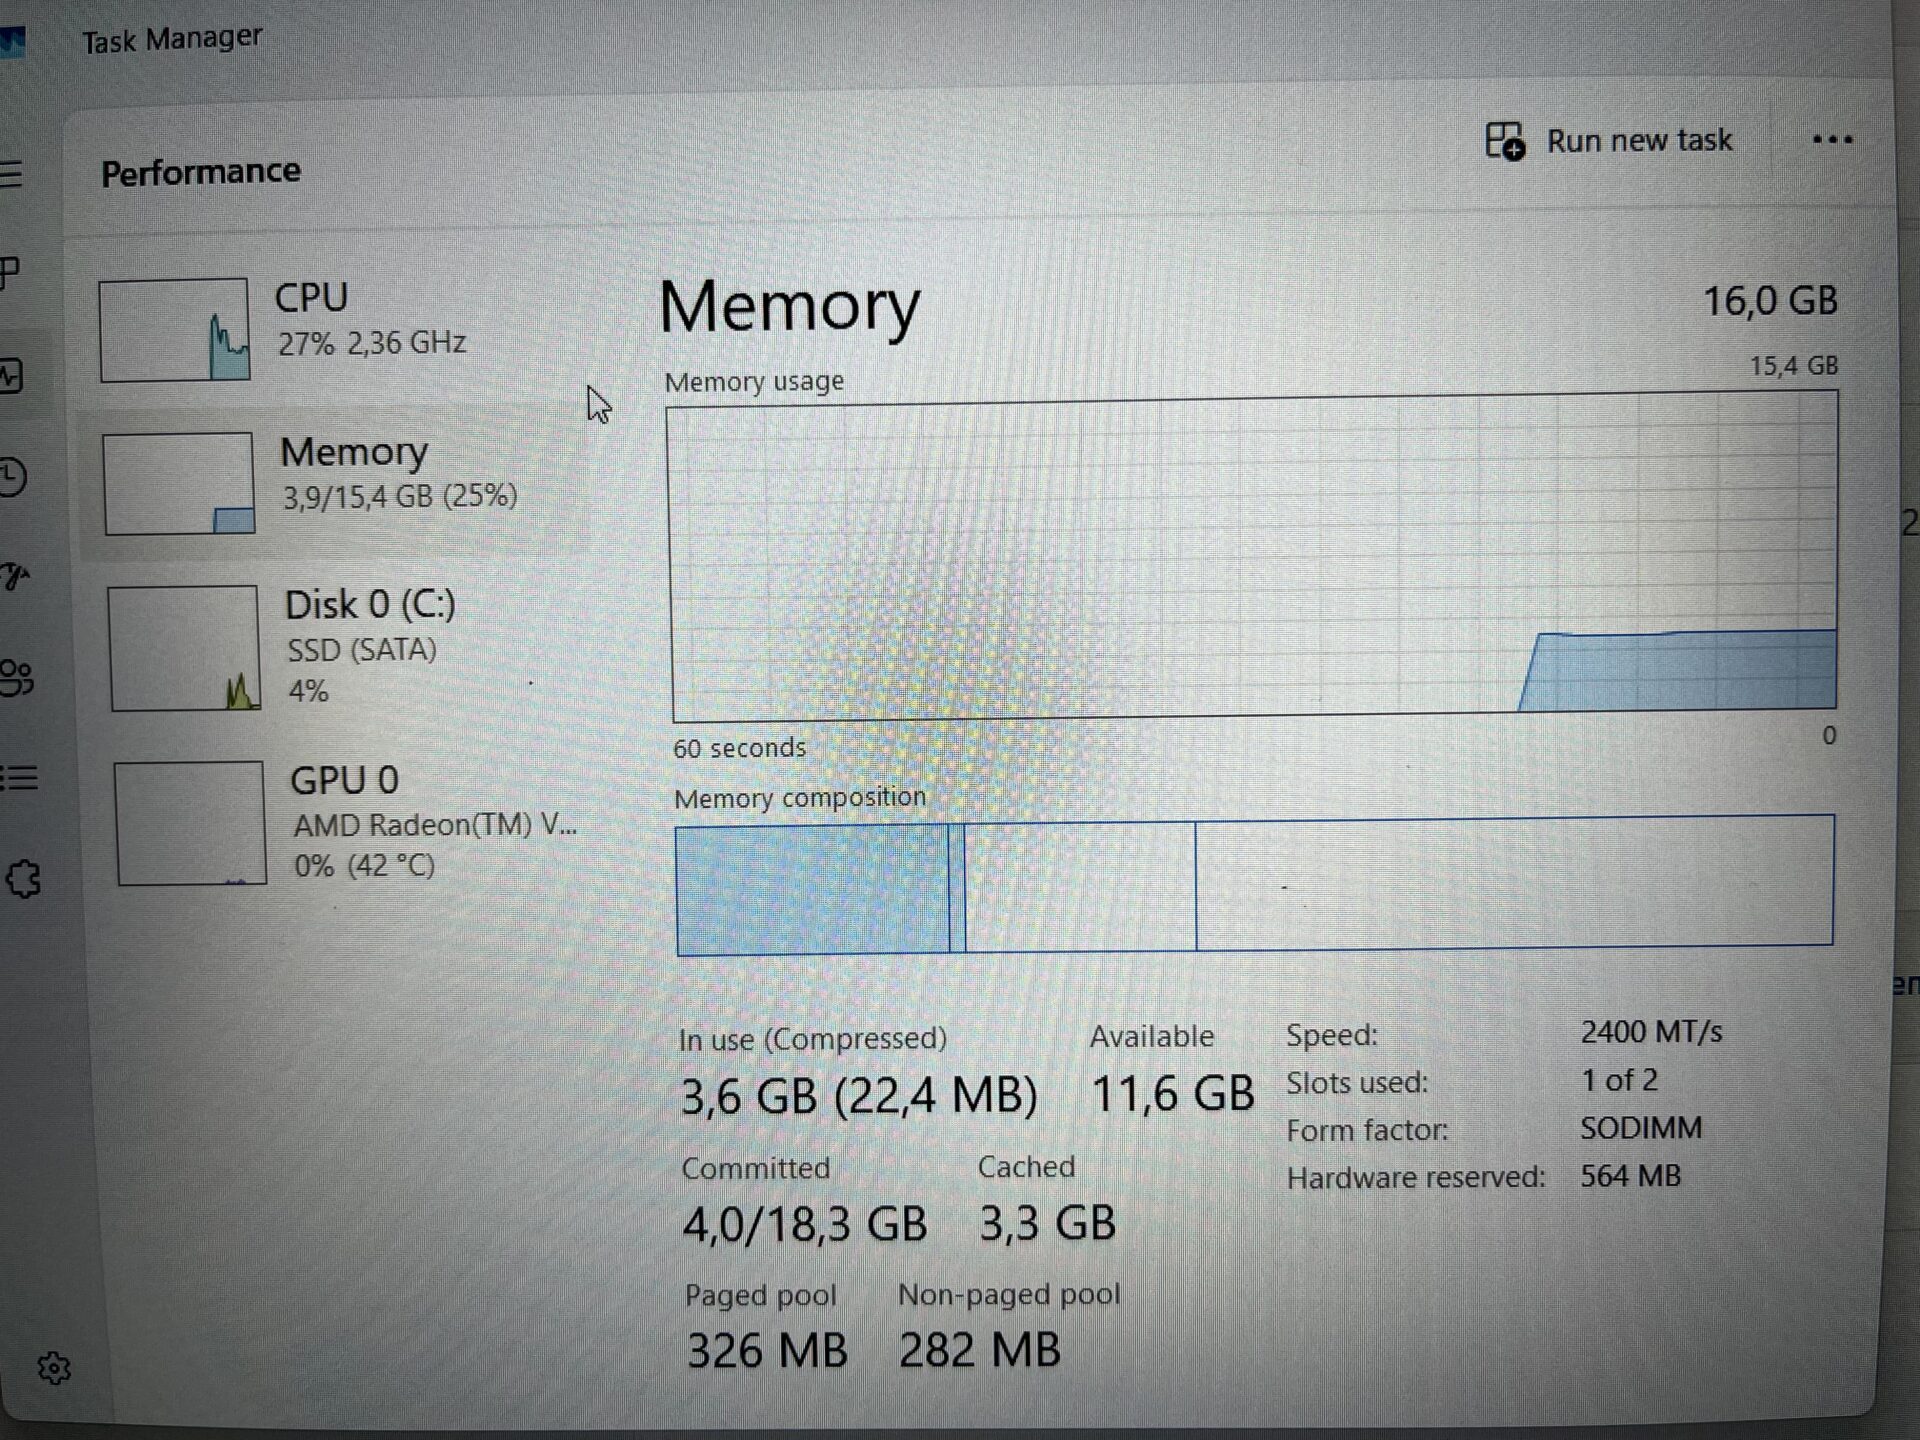Open the Details list icon

[x=18, y=778]
